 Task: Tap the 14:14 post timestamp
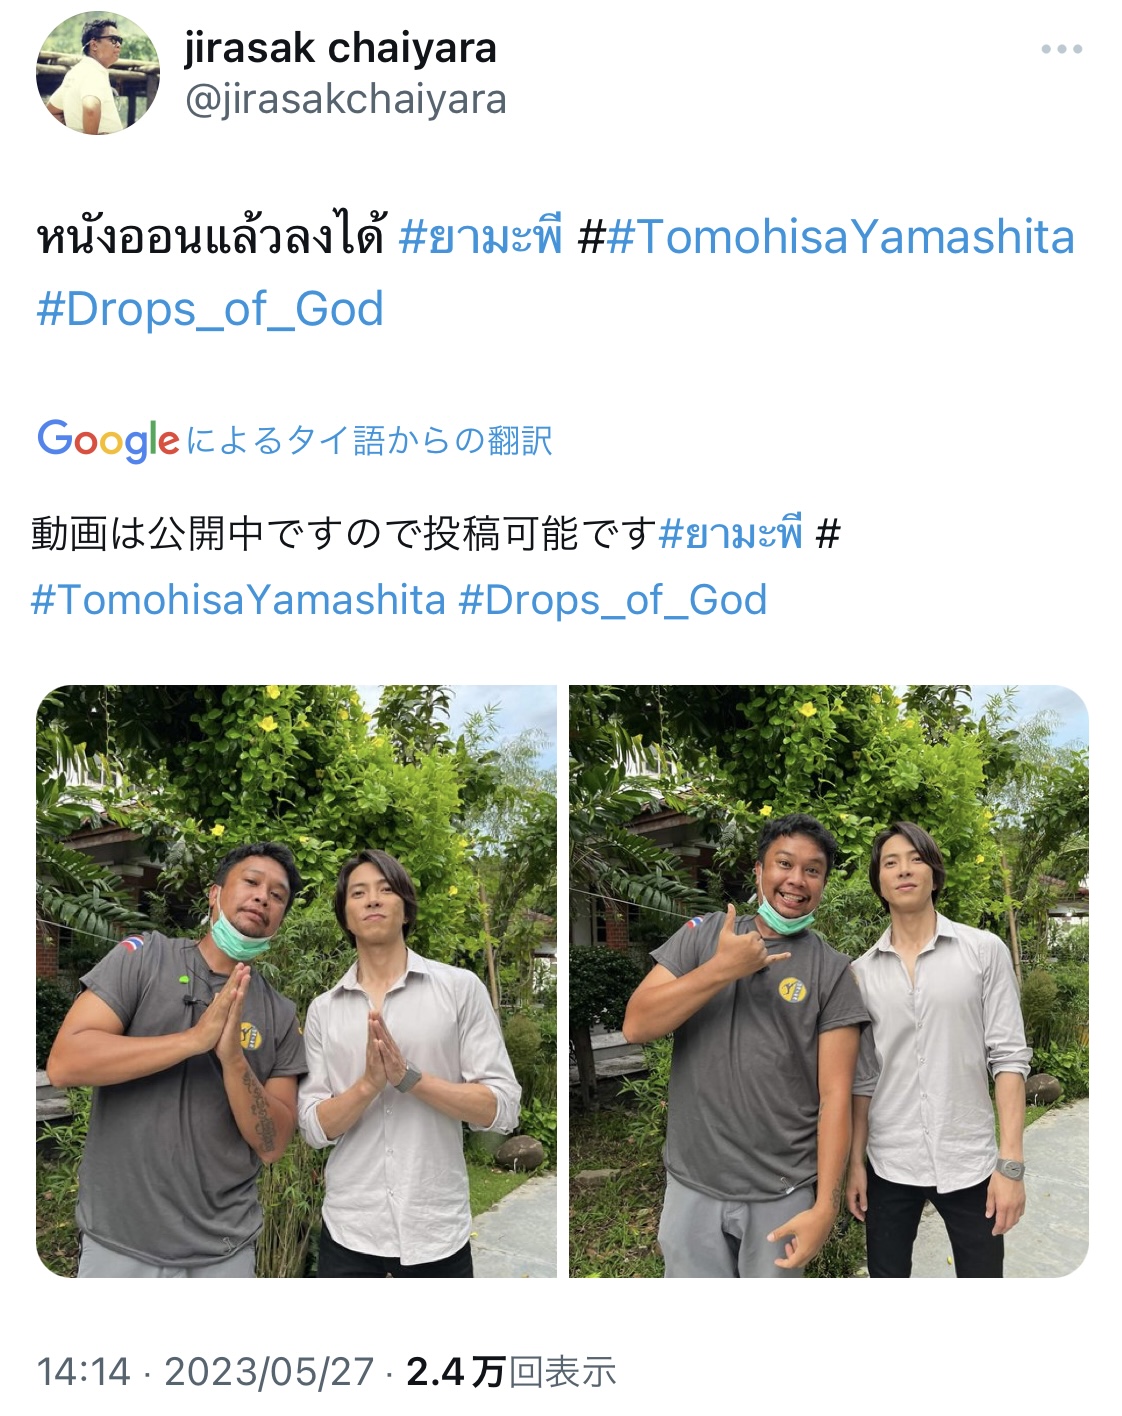83,1371
